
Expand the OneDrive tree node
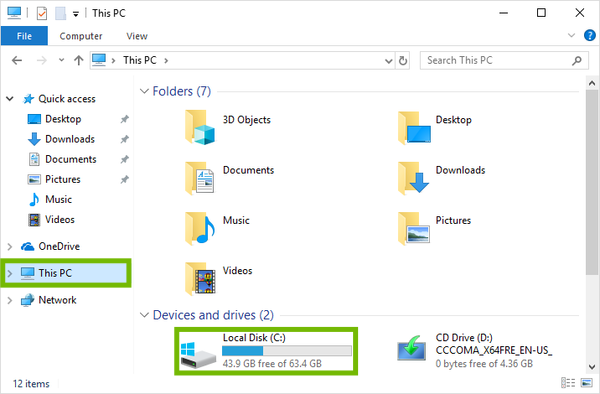pyautogui.click(x=10, y=247)
